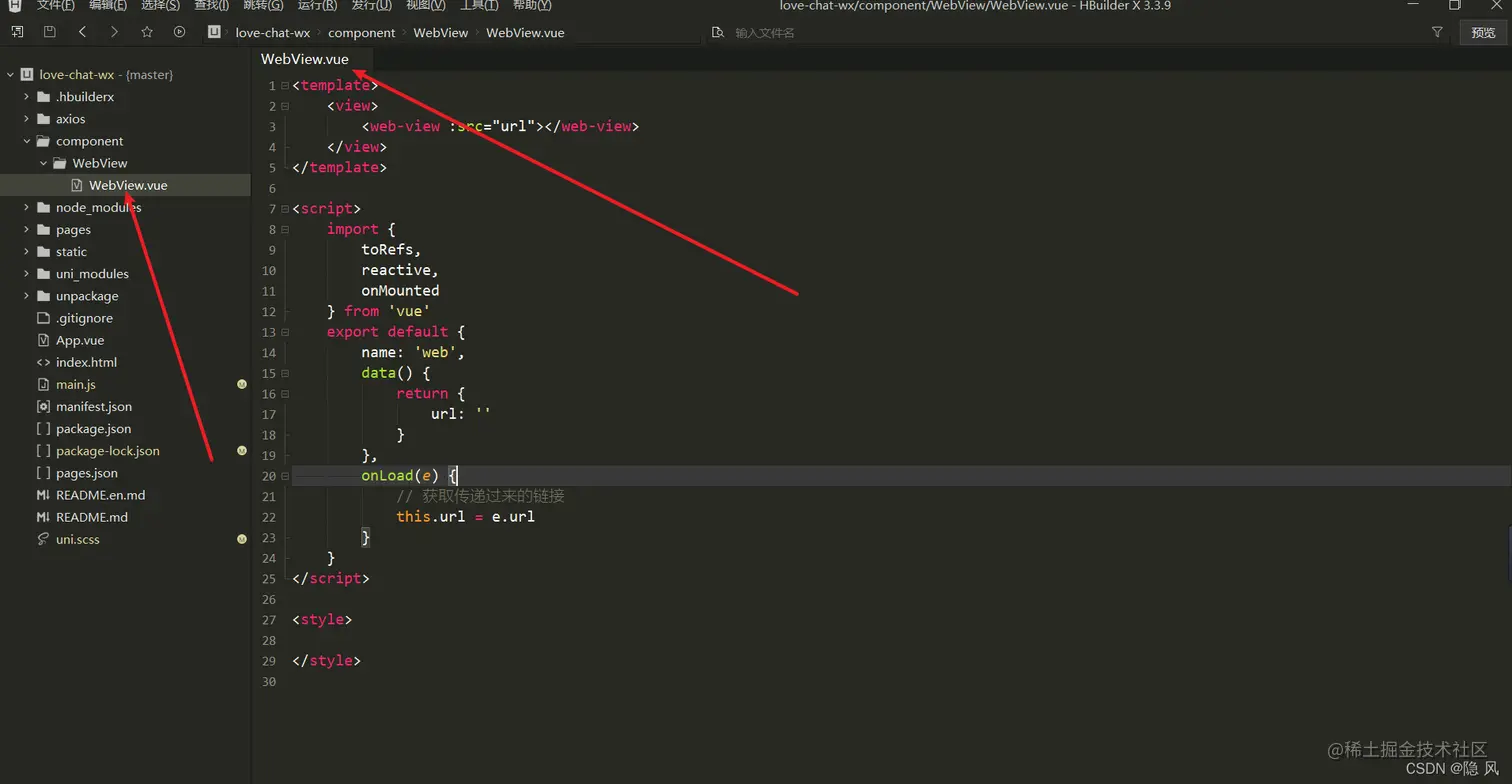Click the uni.scss file icon
Viewport: 1512px width, 784px height.
(43, 539)
